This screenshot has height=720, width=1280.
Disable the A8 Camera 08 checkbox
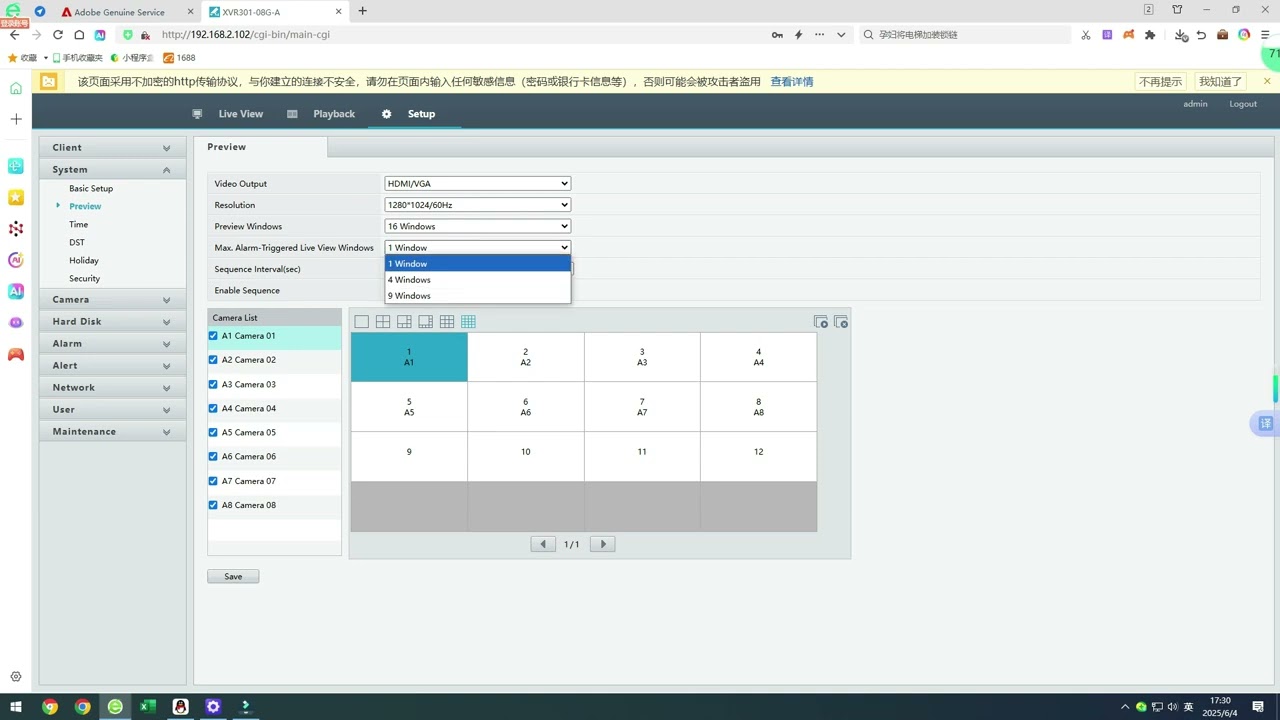[213, 506]
